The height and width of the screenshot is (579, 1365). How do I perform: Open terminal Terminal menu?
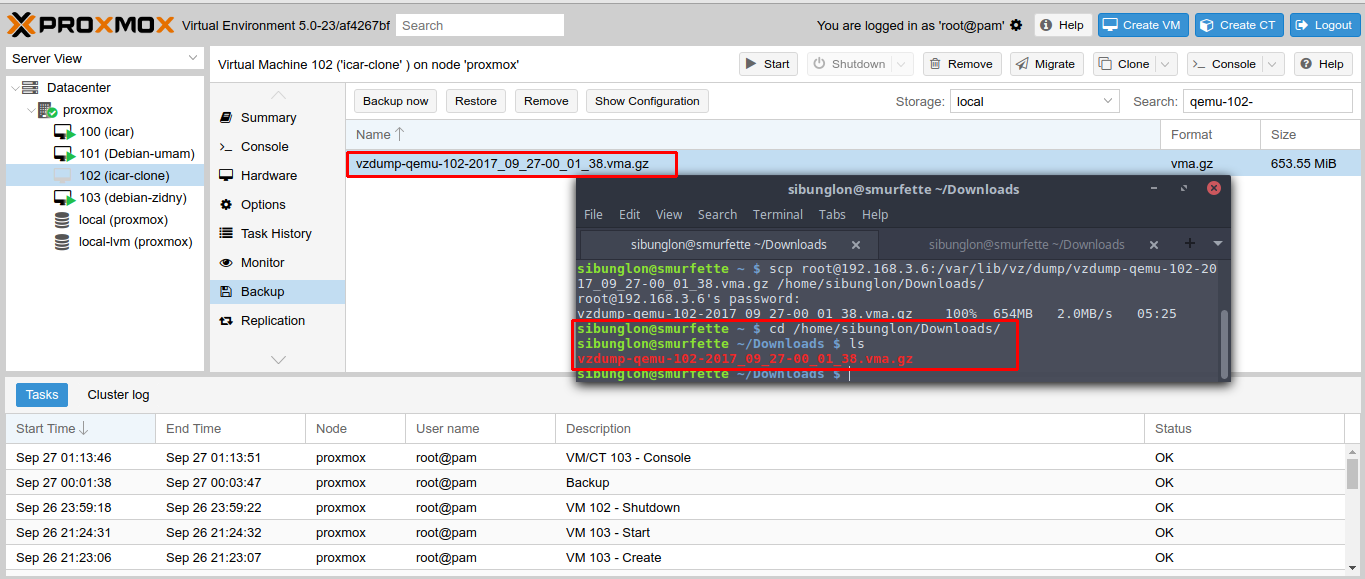tap(778, 214)
